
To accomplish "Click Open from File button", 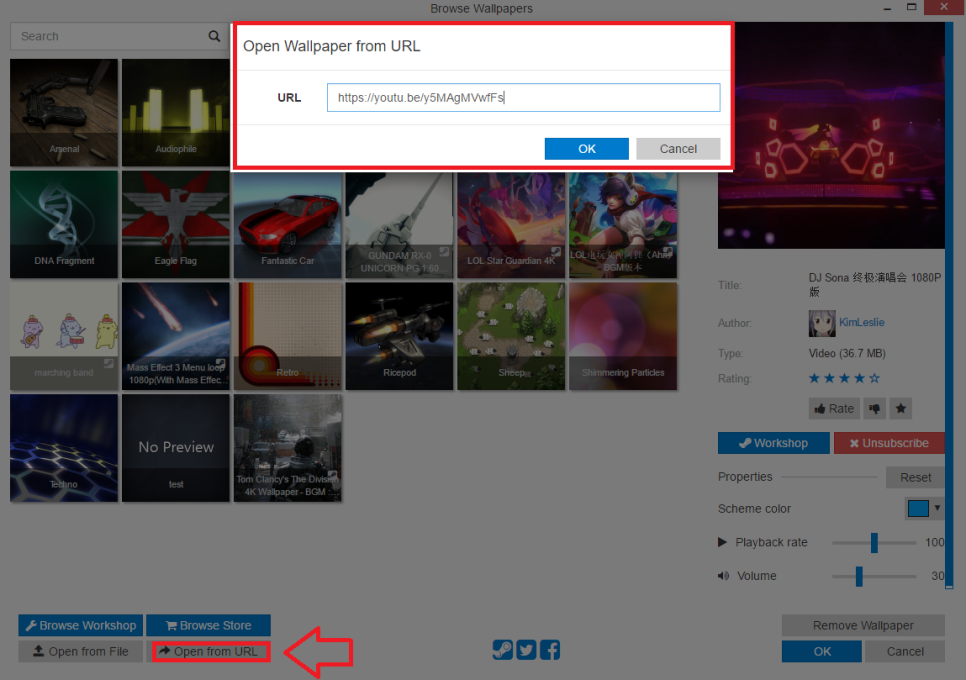I will click(81, 651).
